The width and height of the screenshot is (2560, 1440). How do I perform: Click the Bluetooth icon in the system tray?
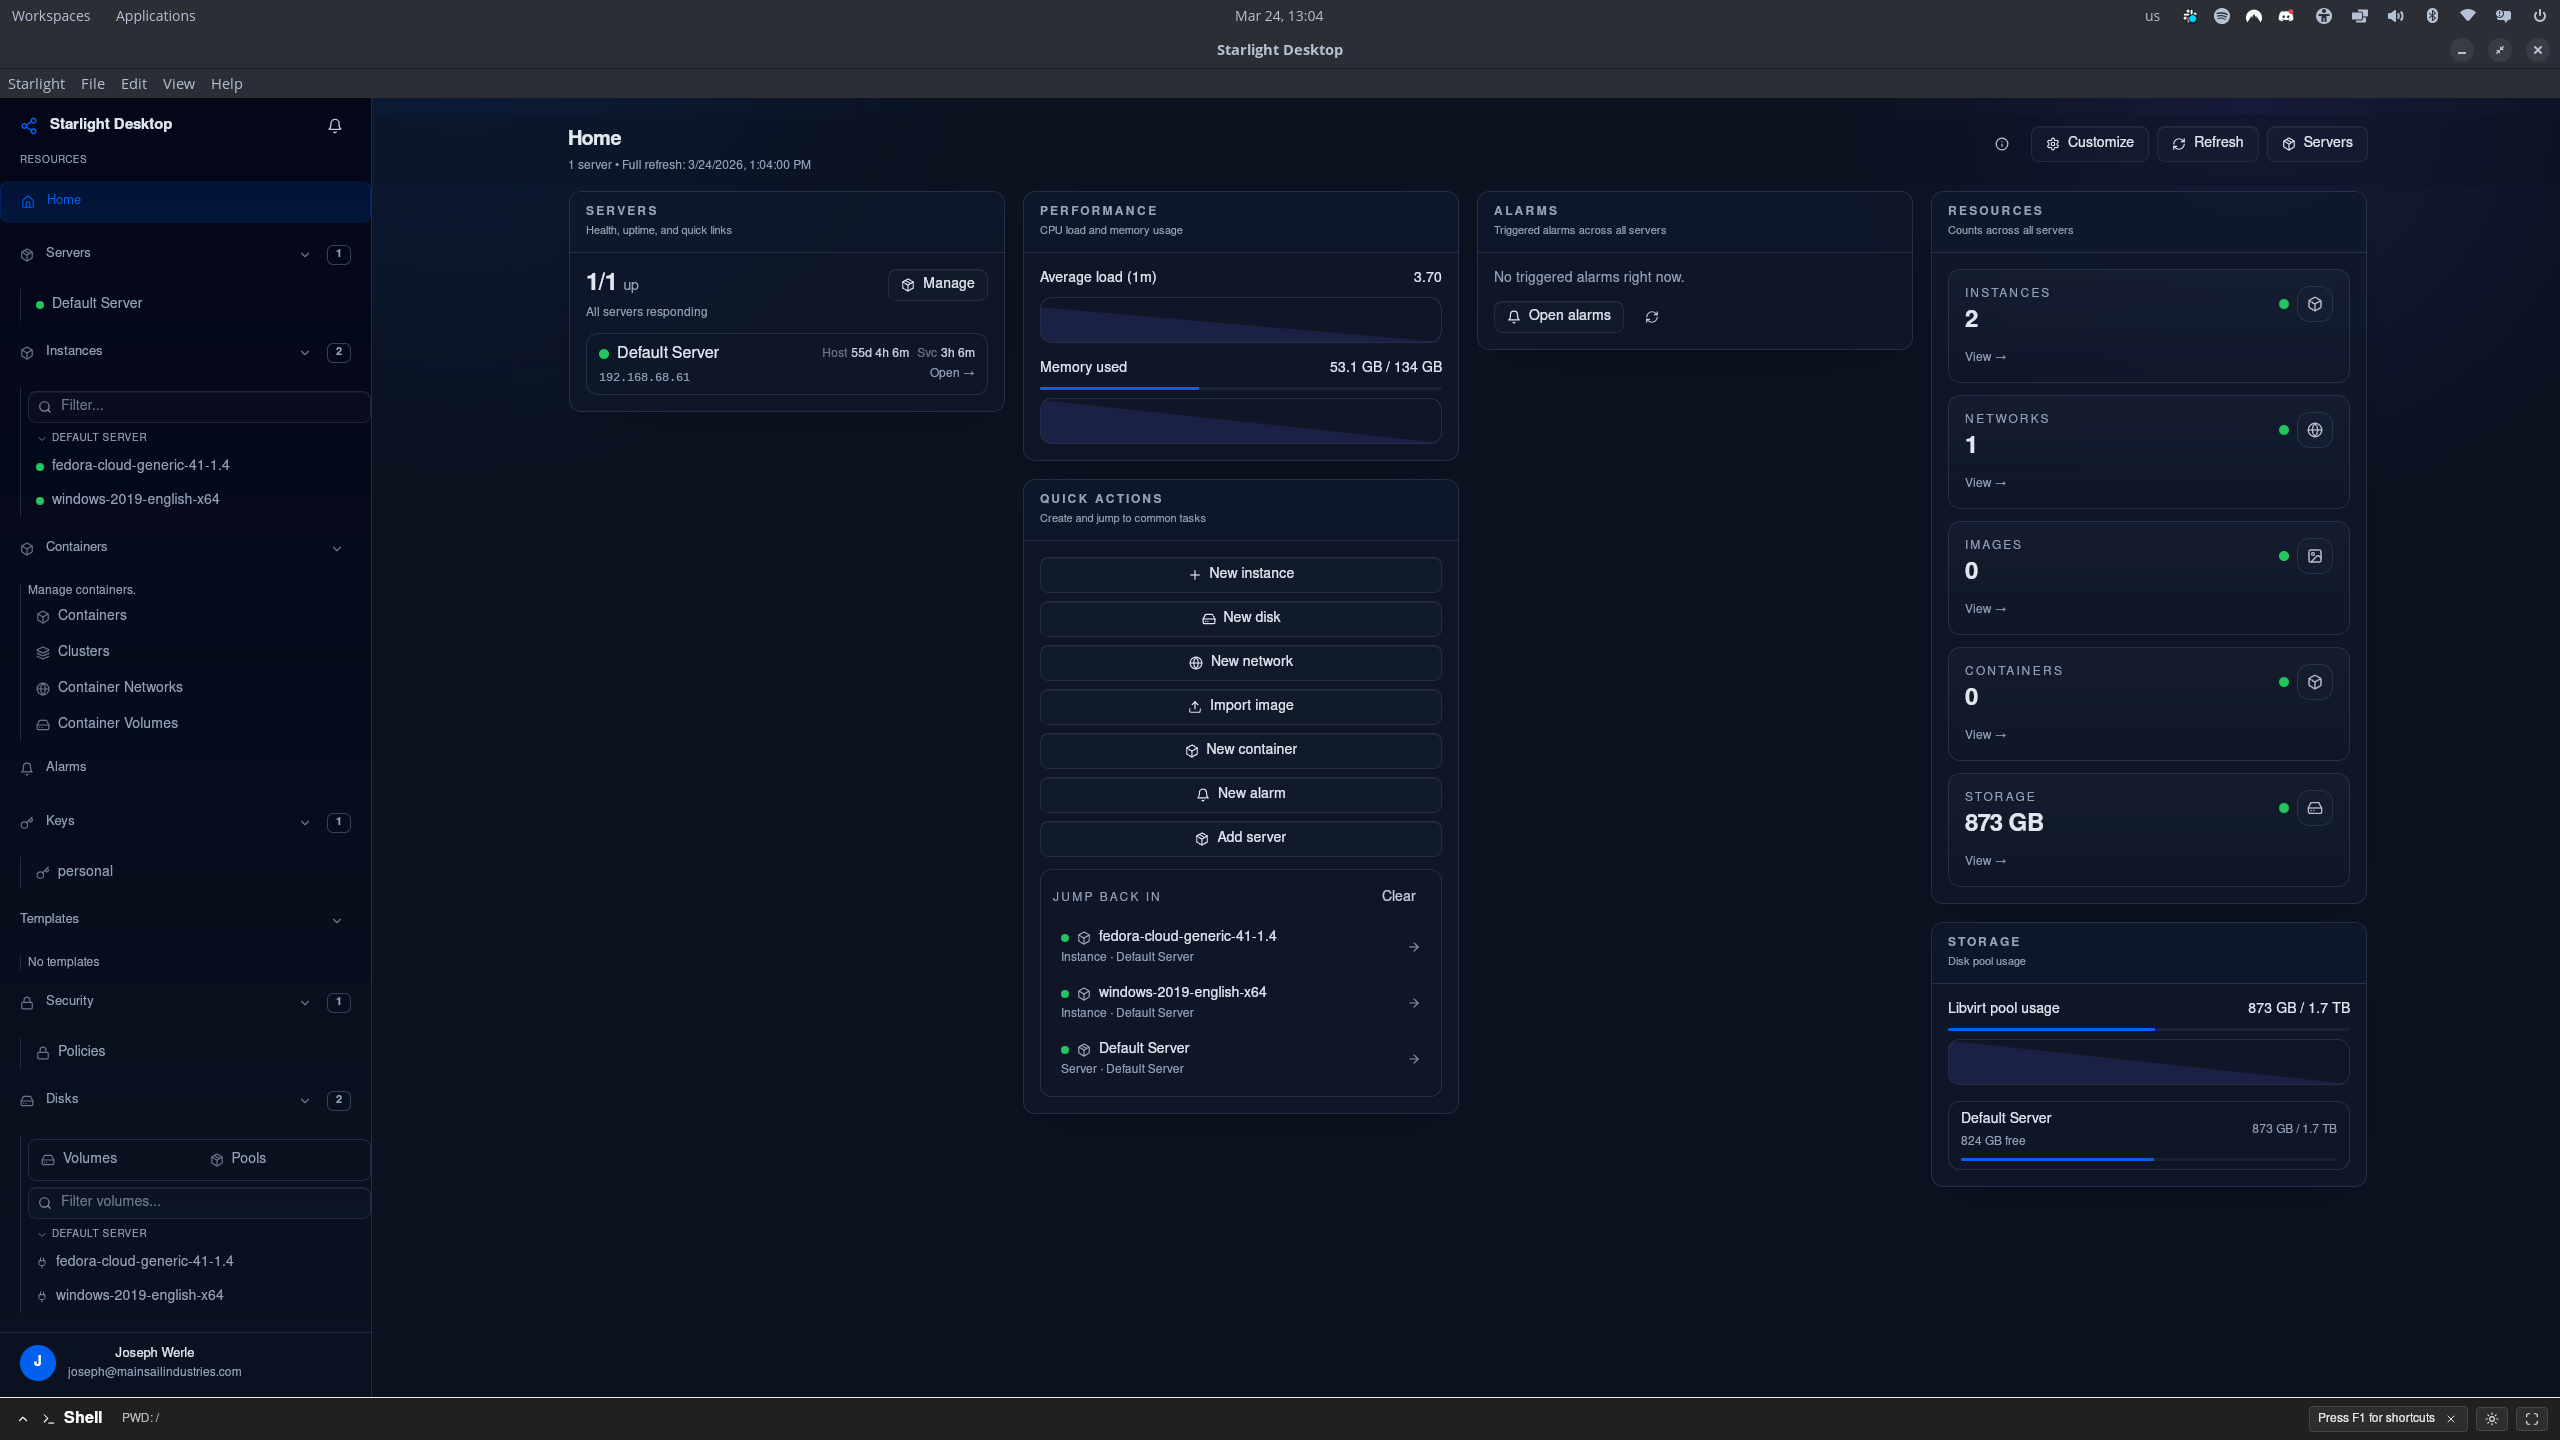click(x=2432, y=16)
